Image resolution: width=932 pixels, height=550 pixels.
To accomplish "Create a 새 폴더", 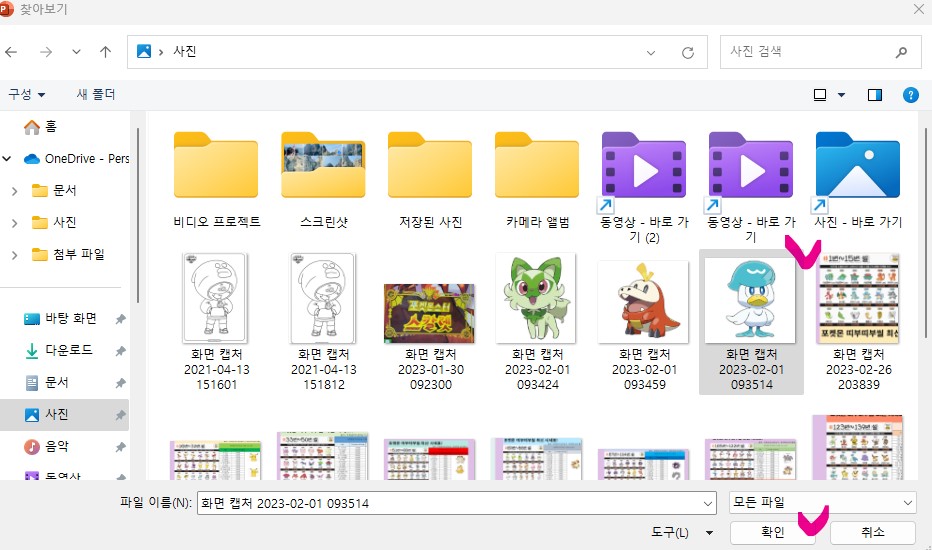I will click(x=96, y=95).
